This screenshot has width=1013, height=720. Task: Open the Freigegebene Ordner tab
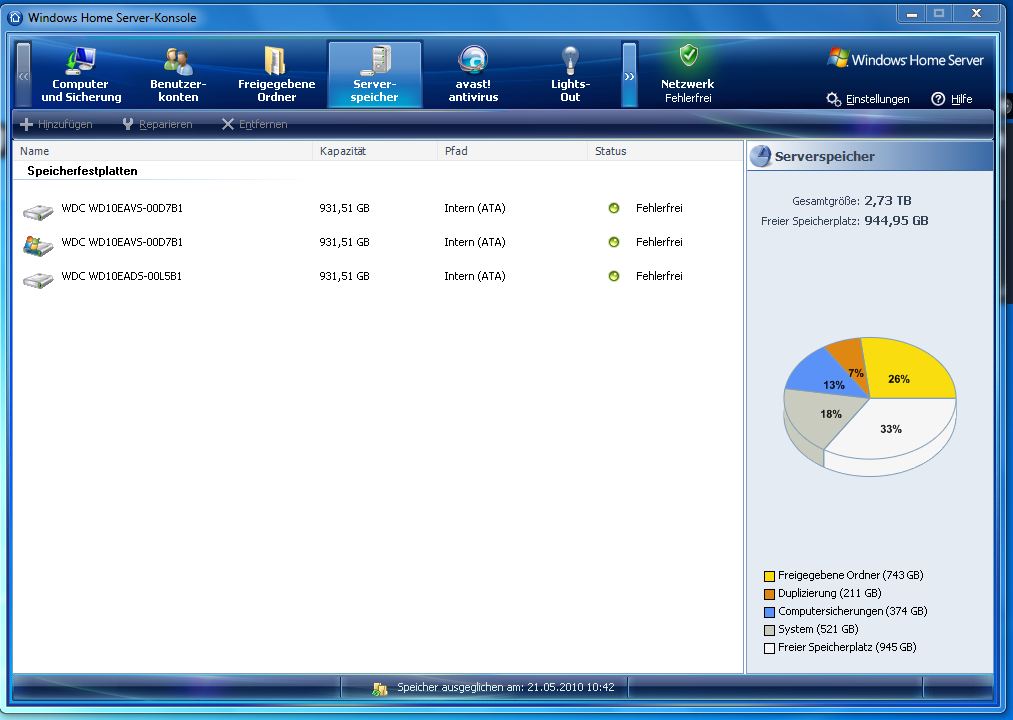click(x=277, y=74)
